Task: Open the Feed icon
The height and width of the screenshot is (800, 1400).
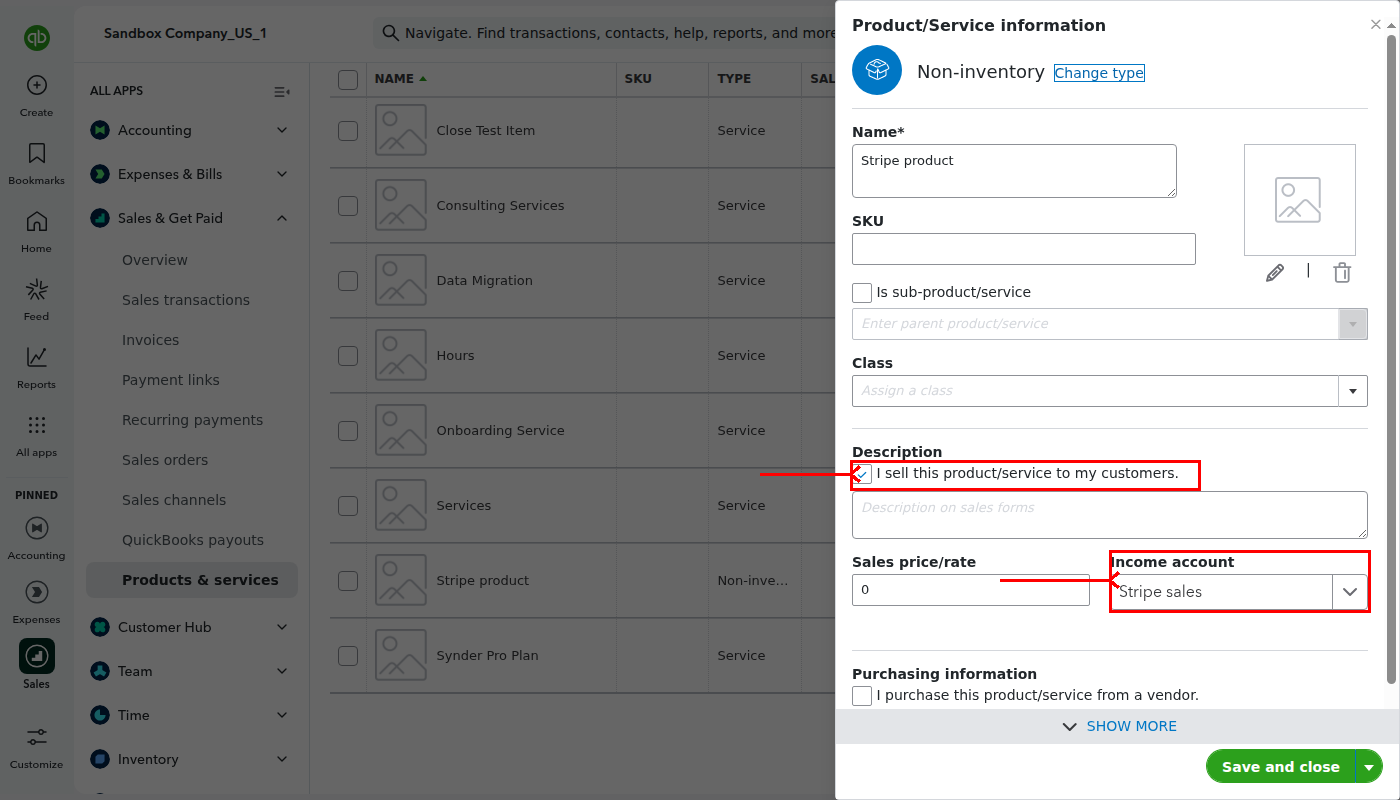Action: coord(37,289)
